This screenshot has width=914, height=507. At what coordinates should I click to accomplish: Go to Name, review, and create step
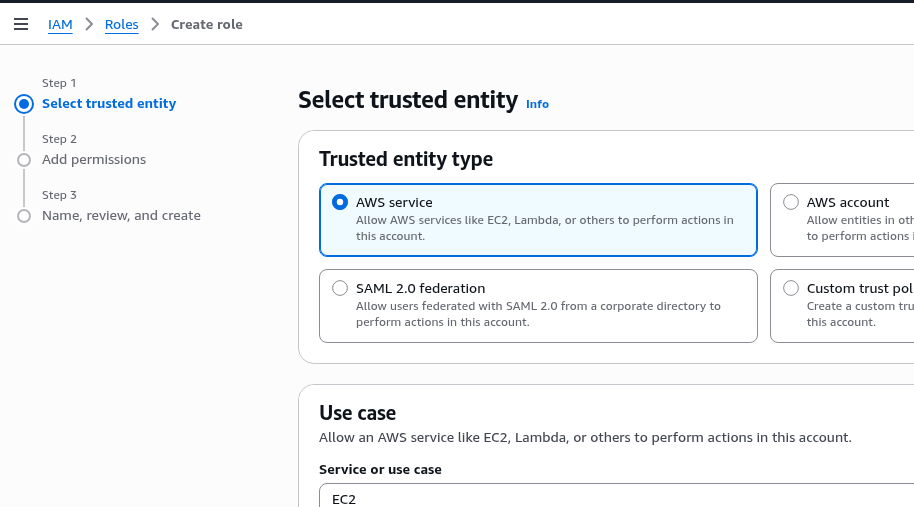click(x=121, y=216)
